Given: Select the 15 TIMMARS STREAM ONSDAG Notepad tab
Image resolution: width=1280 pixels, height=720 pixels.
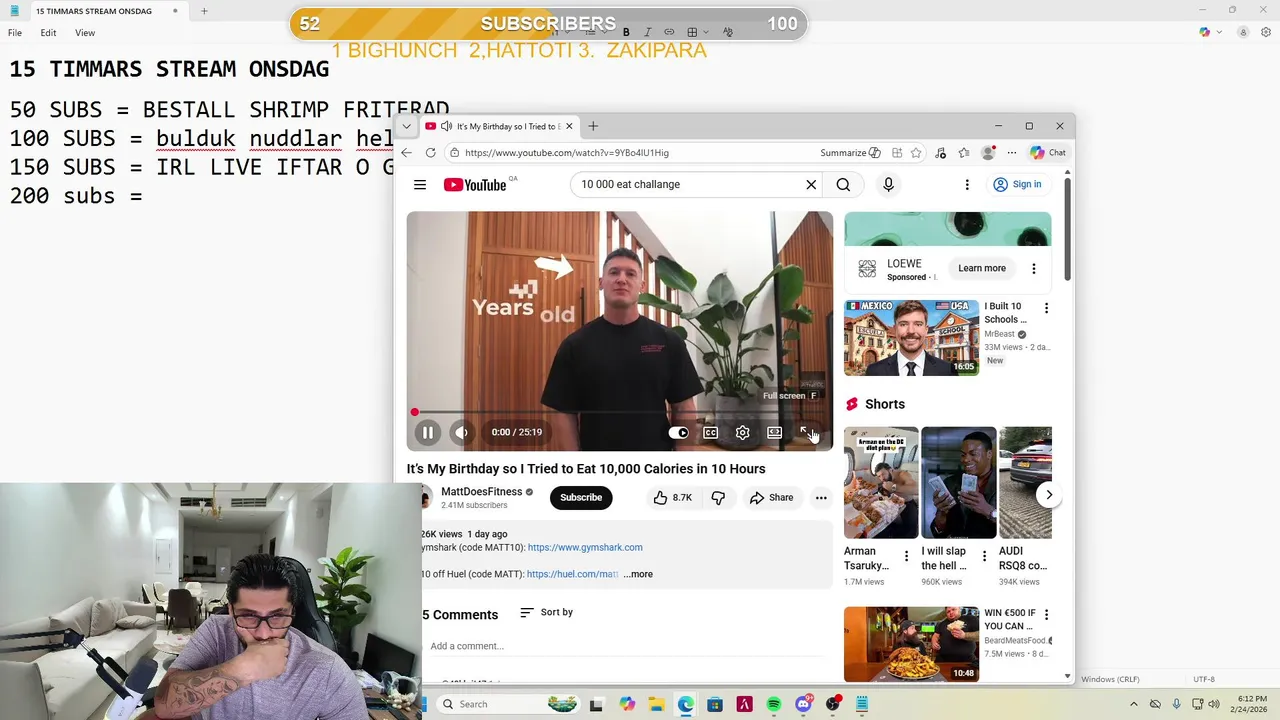Looking at the screenshot, I should point(94,11).
